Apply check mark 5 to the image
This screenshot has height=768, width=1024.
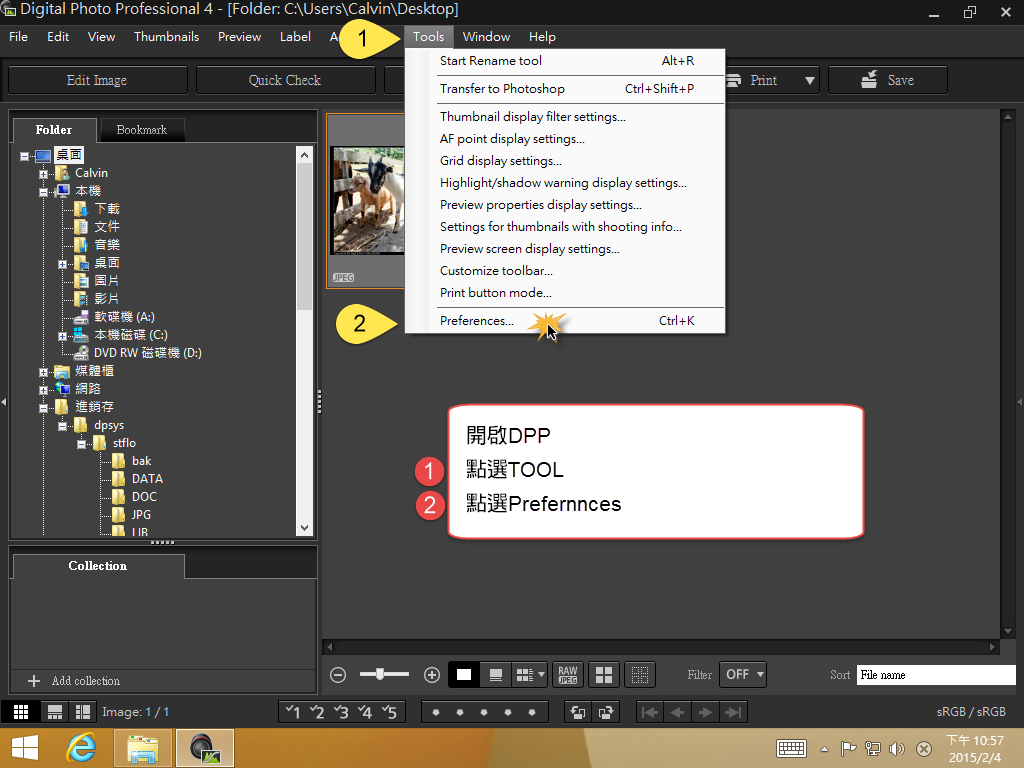click(x=390, y=712)
